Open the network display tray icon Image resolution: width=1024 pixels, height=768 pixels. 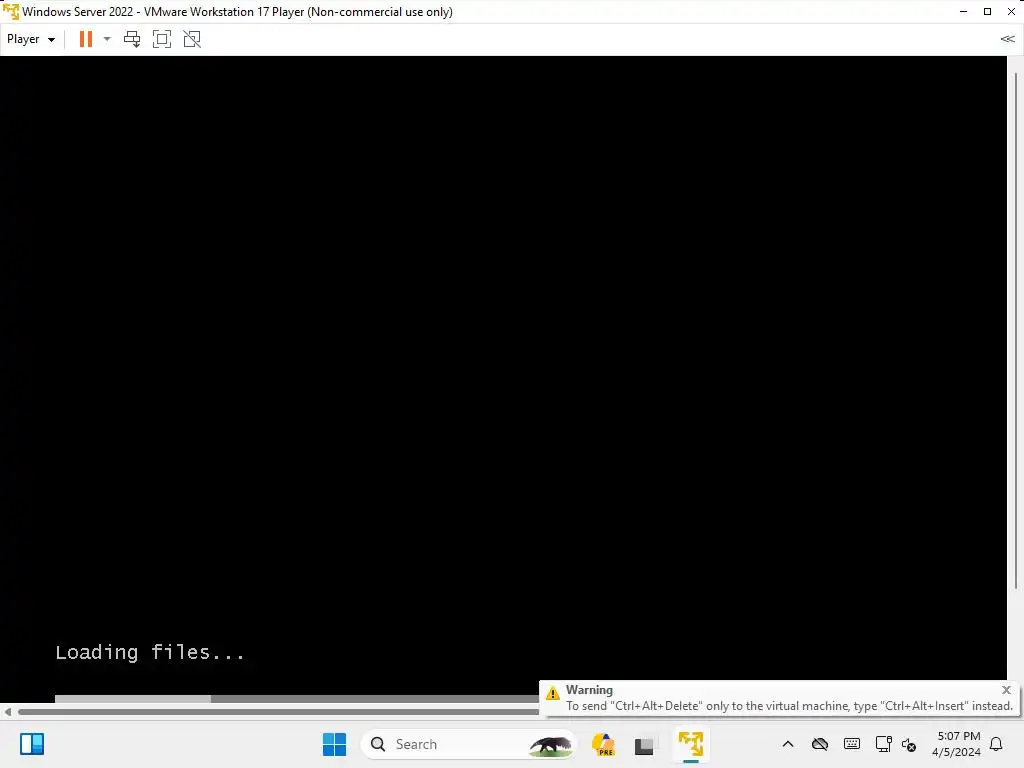point(884,744)
